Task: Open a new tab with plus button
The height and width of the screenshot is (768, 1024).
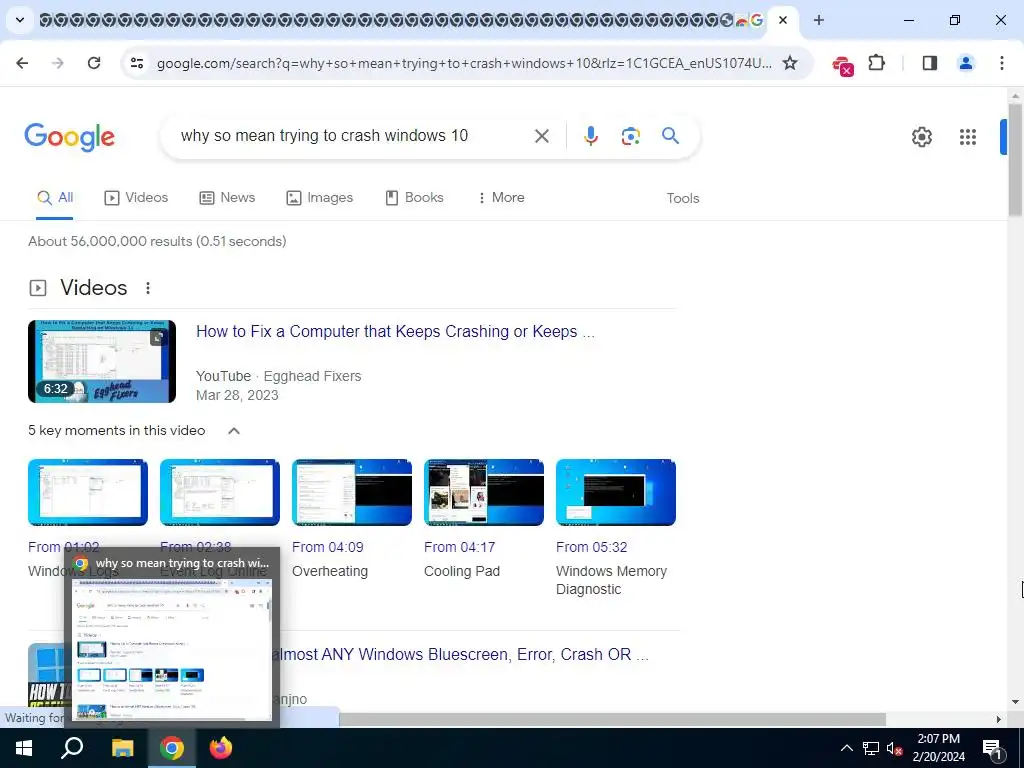Action: [x=818, y=20]
